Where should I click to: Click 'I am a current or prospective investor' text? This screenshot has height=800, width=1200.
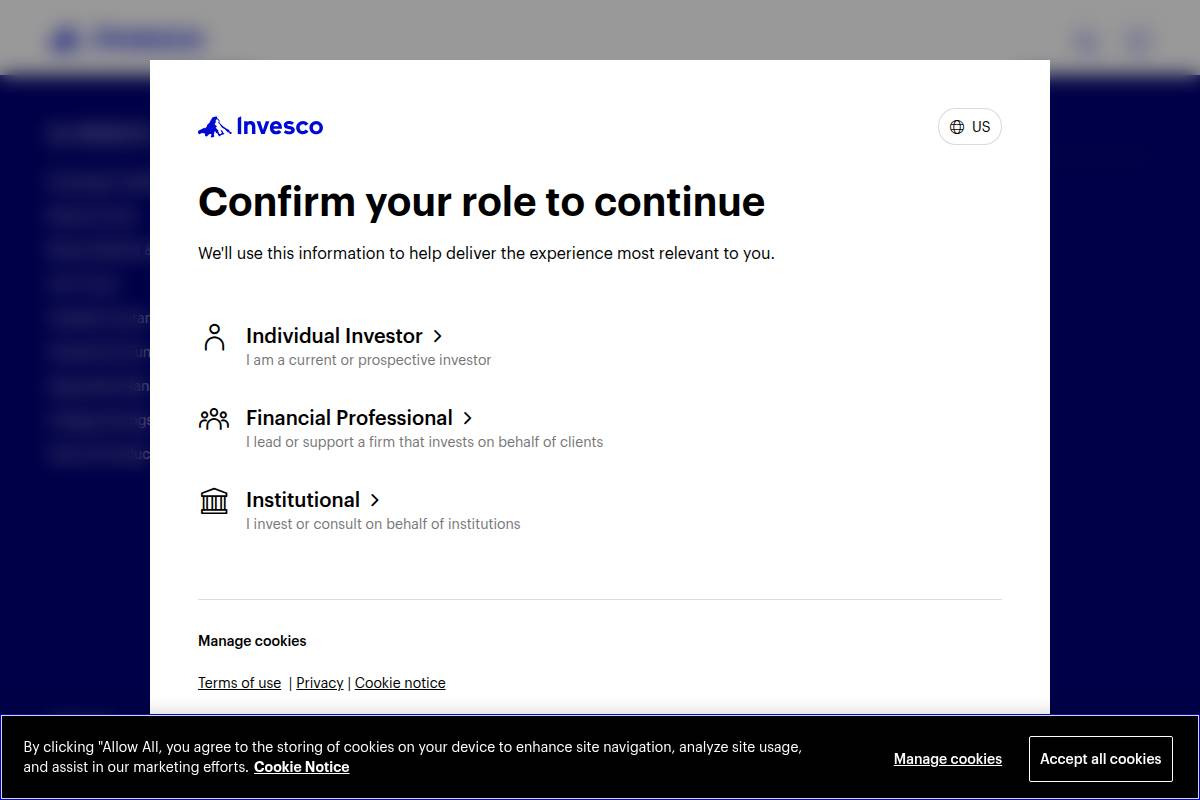point(368,360)
